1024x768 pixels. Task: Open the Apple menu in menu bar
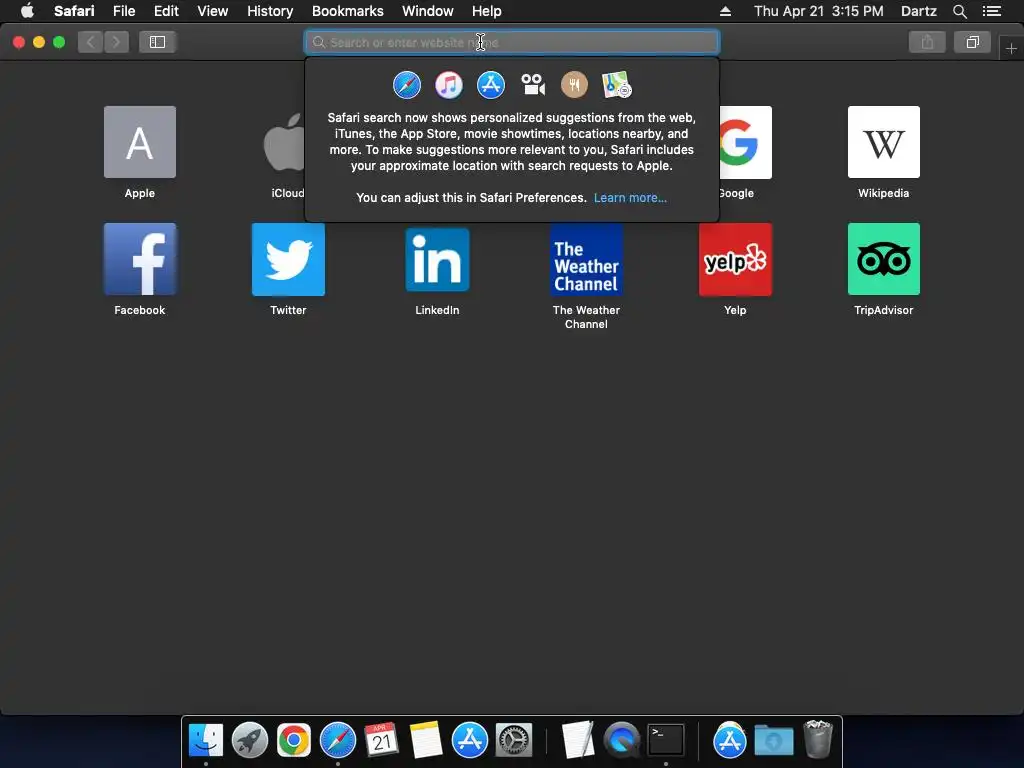pyautogui.click(x=27, y=11)
